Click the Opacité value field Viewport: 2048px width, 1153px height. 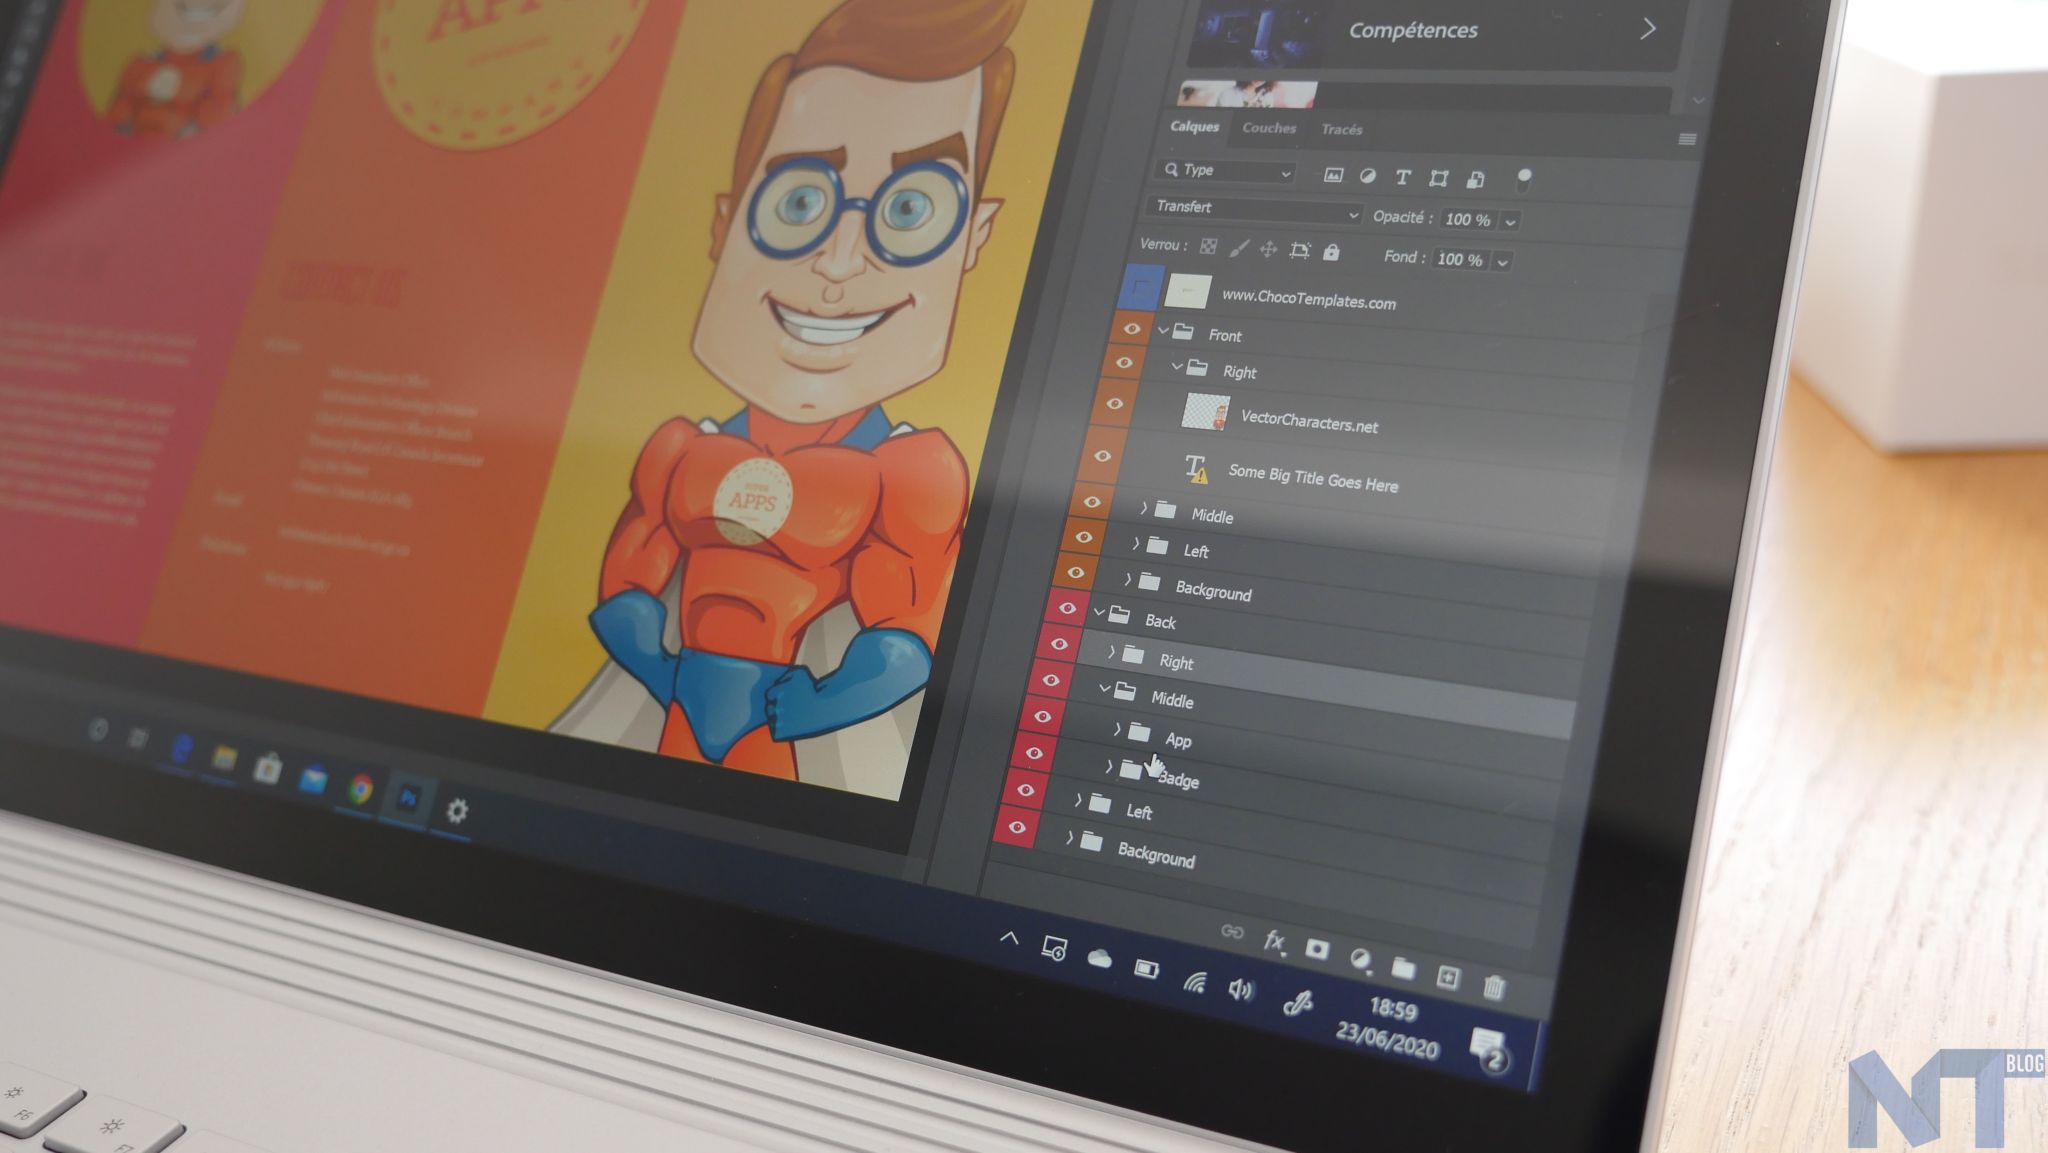pyautogui.click(x=1467, y=219)
